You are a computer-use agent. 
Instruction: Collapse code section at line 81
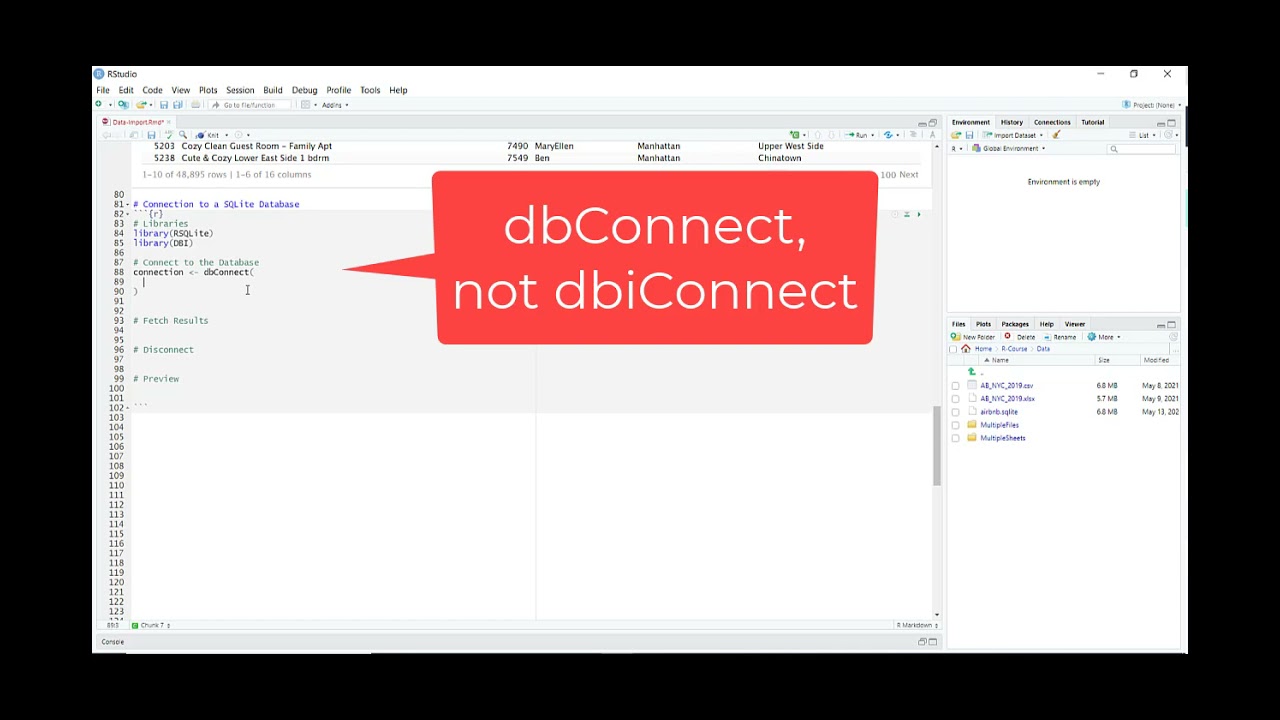click(x=128, y=204)
